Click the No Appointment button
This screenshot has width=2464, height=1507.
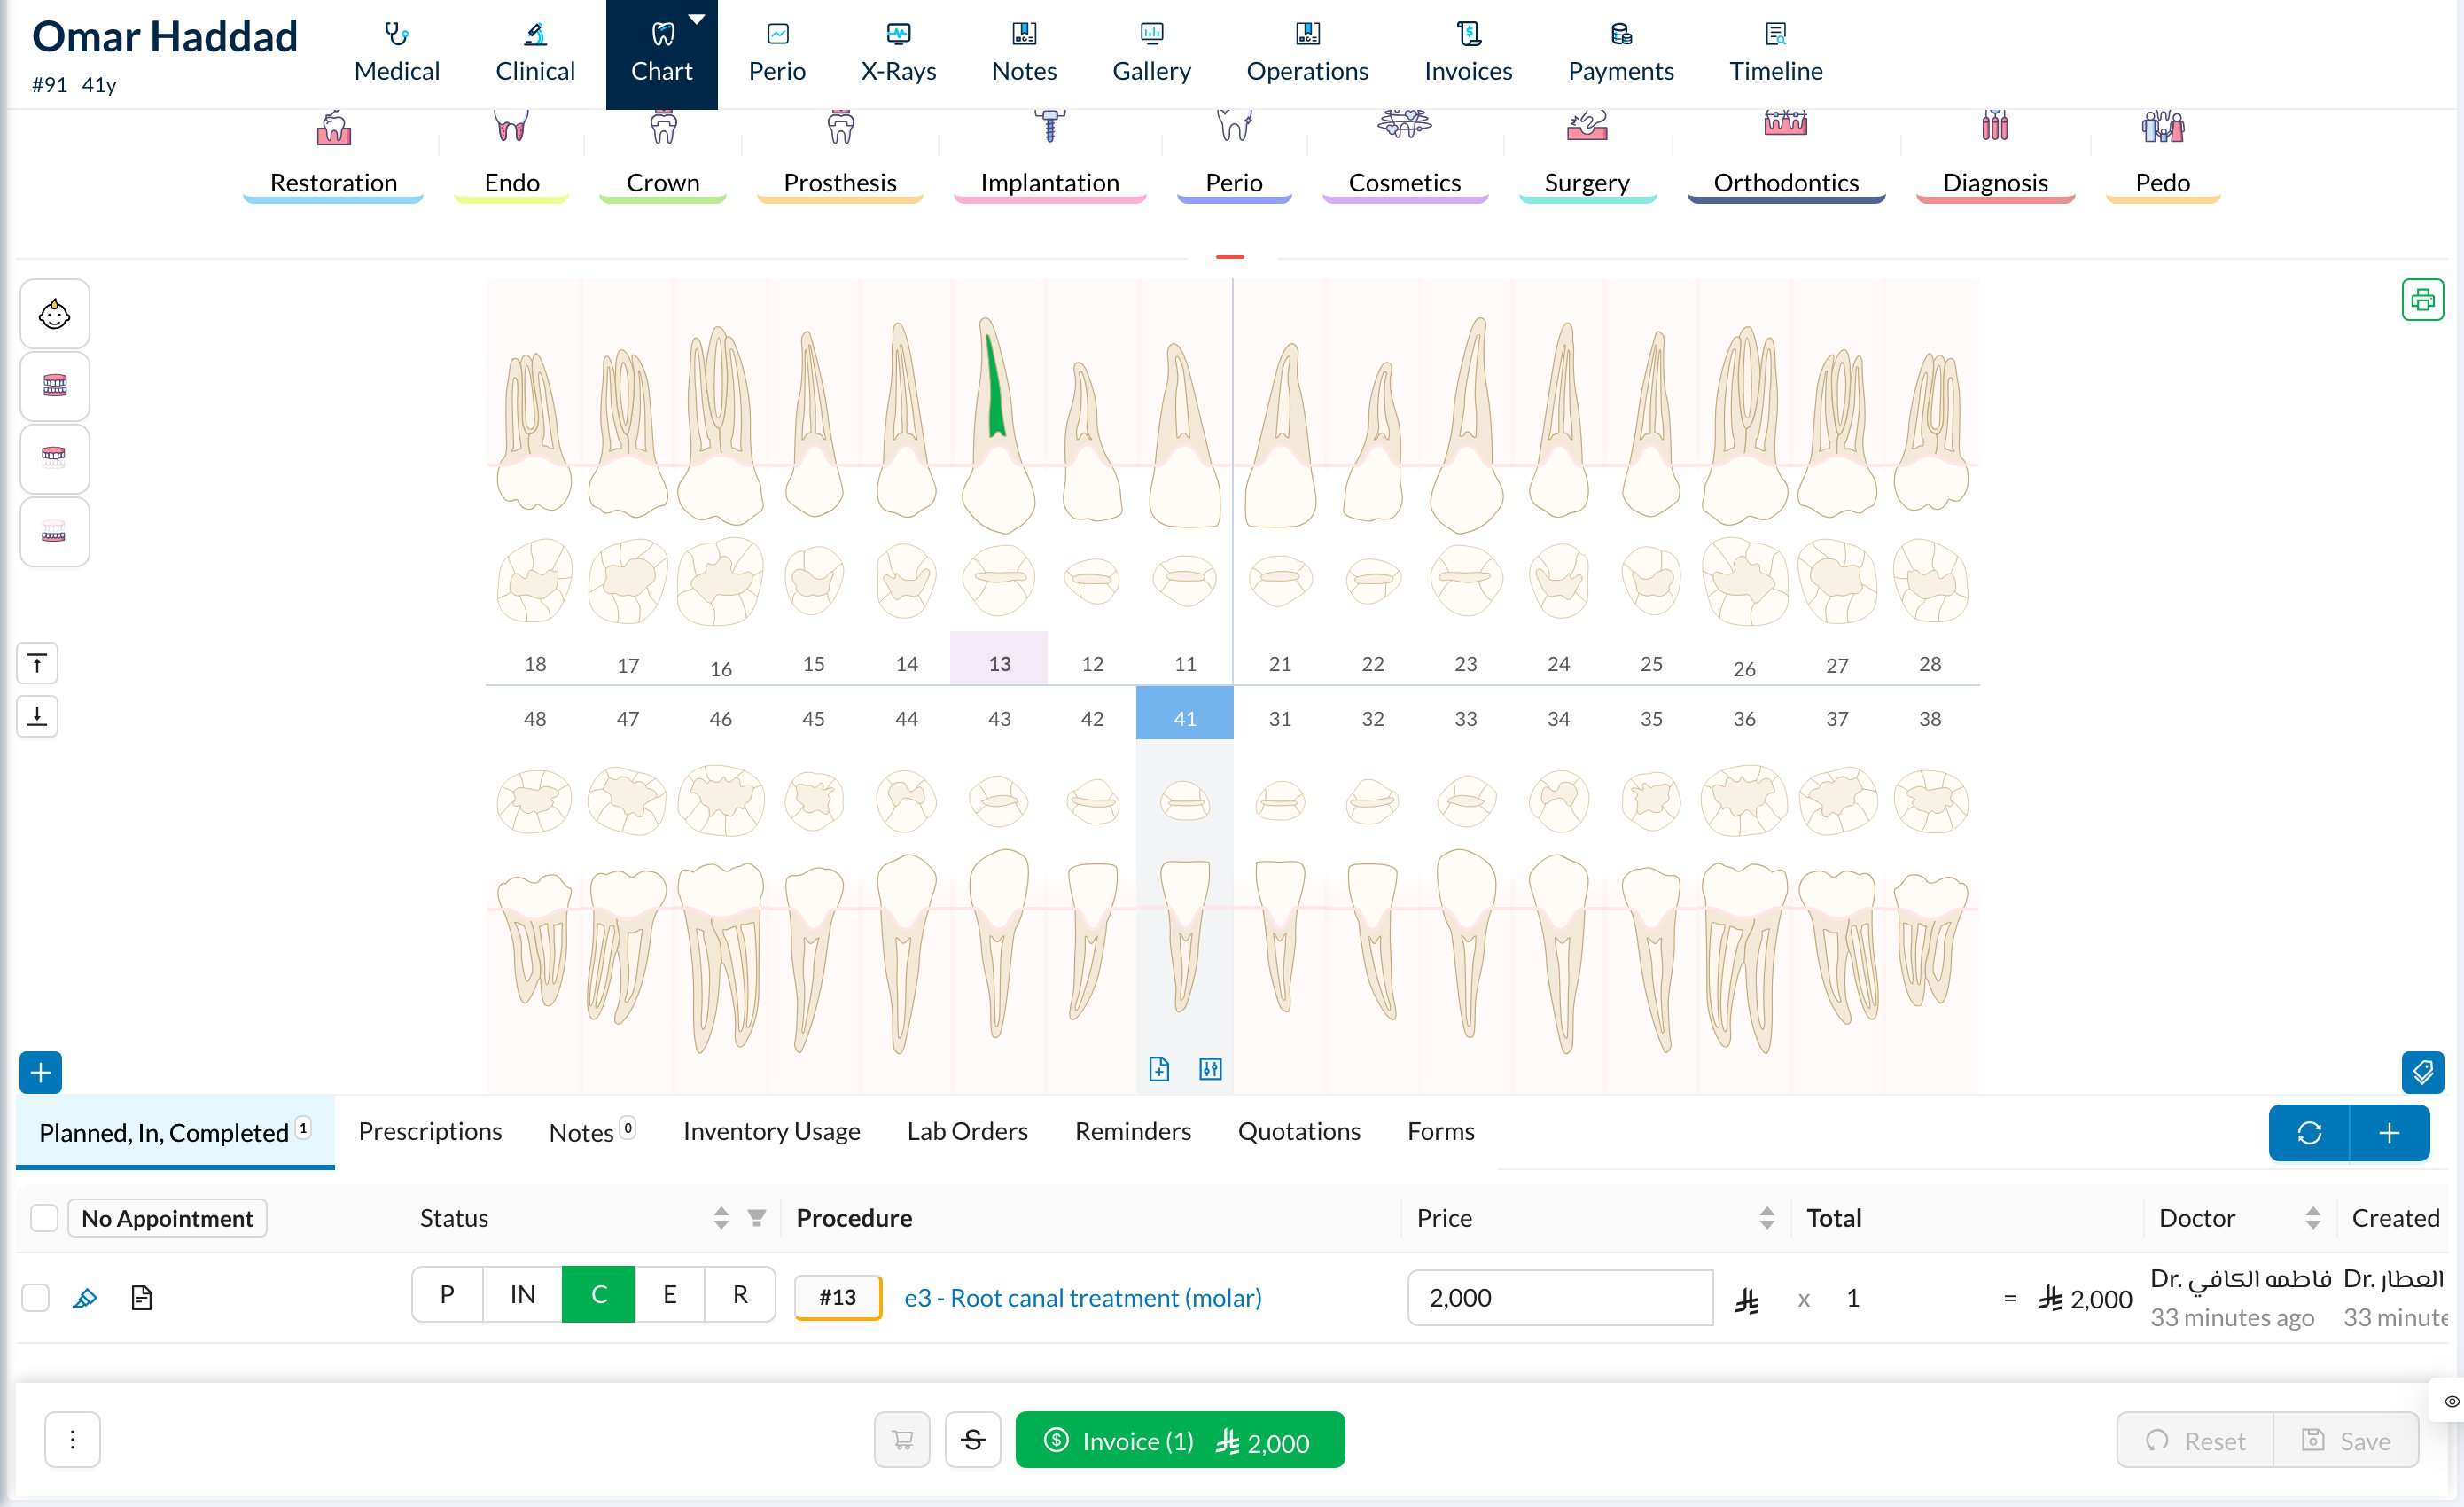tap(167, 1218)
